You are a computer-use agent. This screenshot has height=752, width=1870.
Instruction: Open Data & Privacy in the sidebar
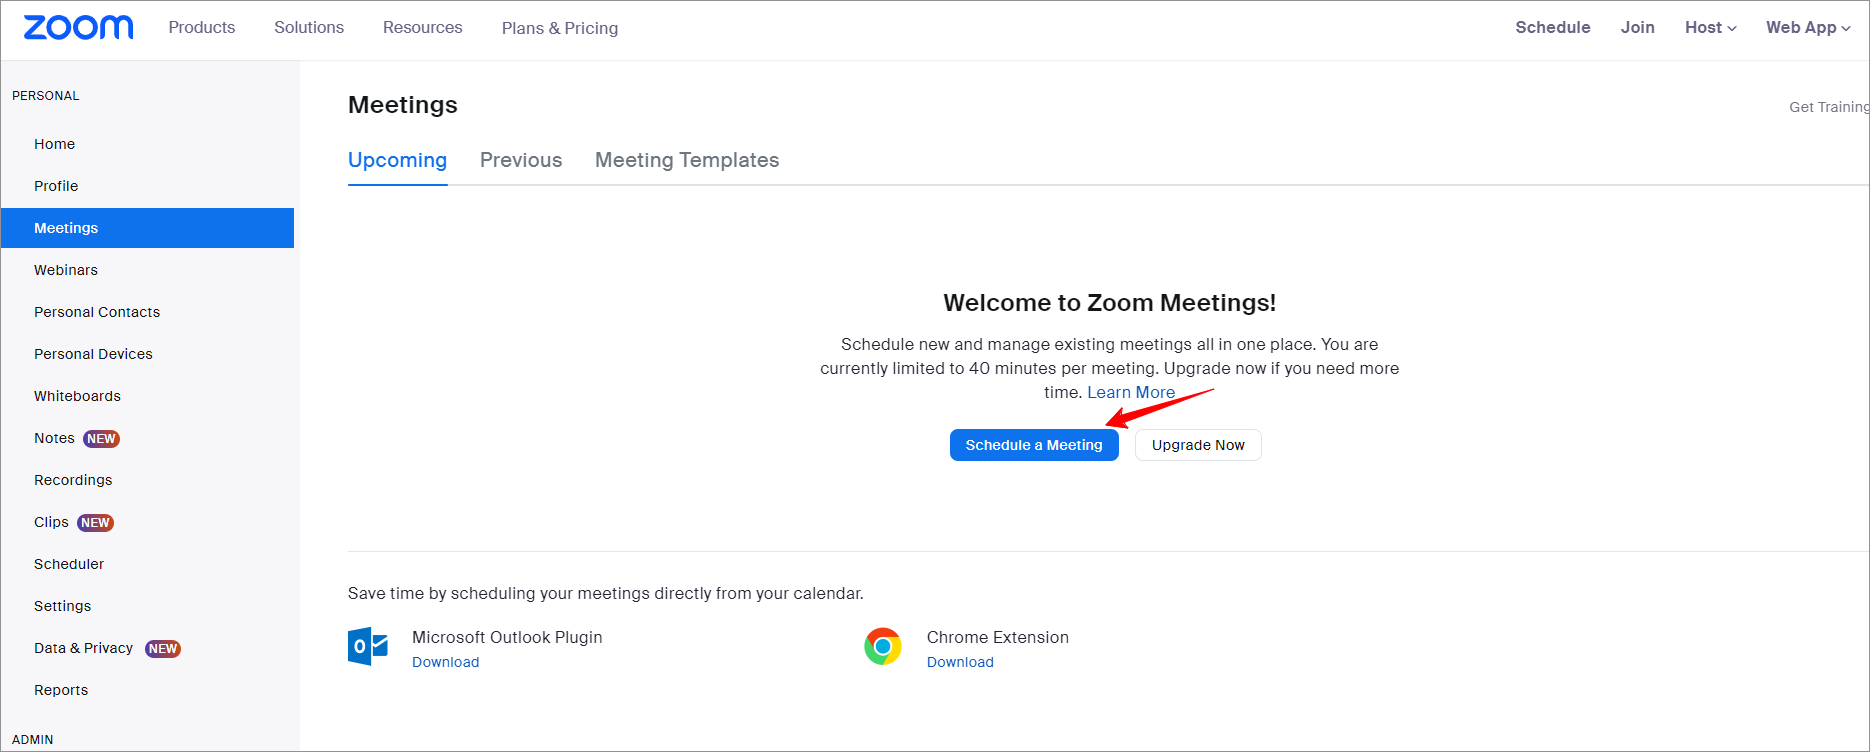(83, 648)
